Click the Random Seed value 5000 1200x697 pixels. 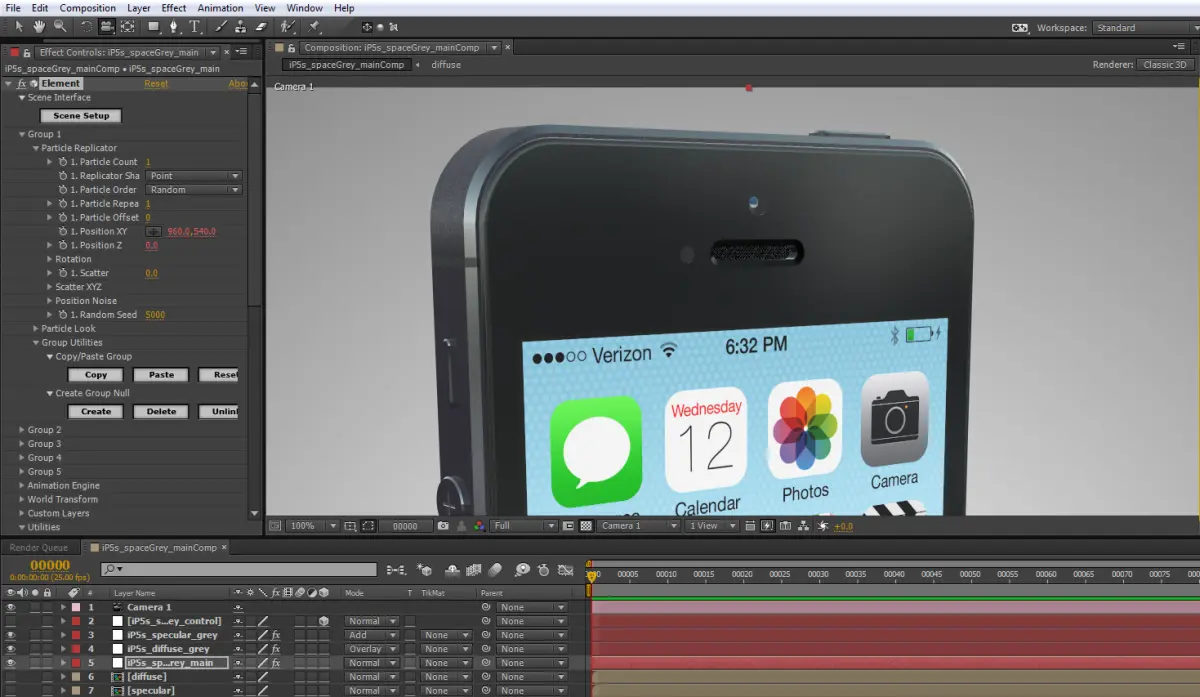tap(155, 315)
